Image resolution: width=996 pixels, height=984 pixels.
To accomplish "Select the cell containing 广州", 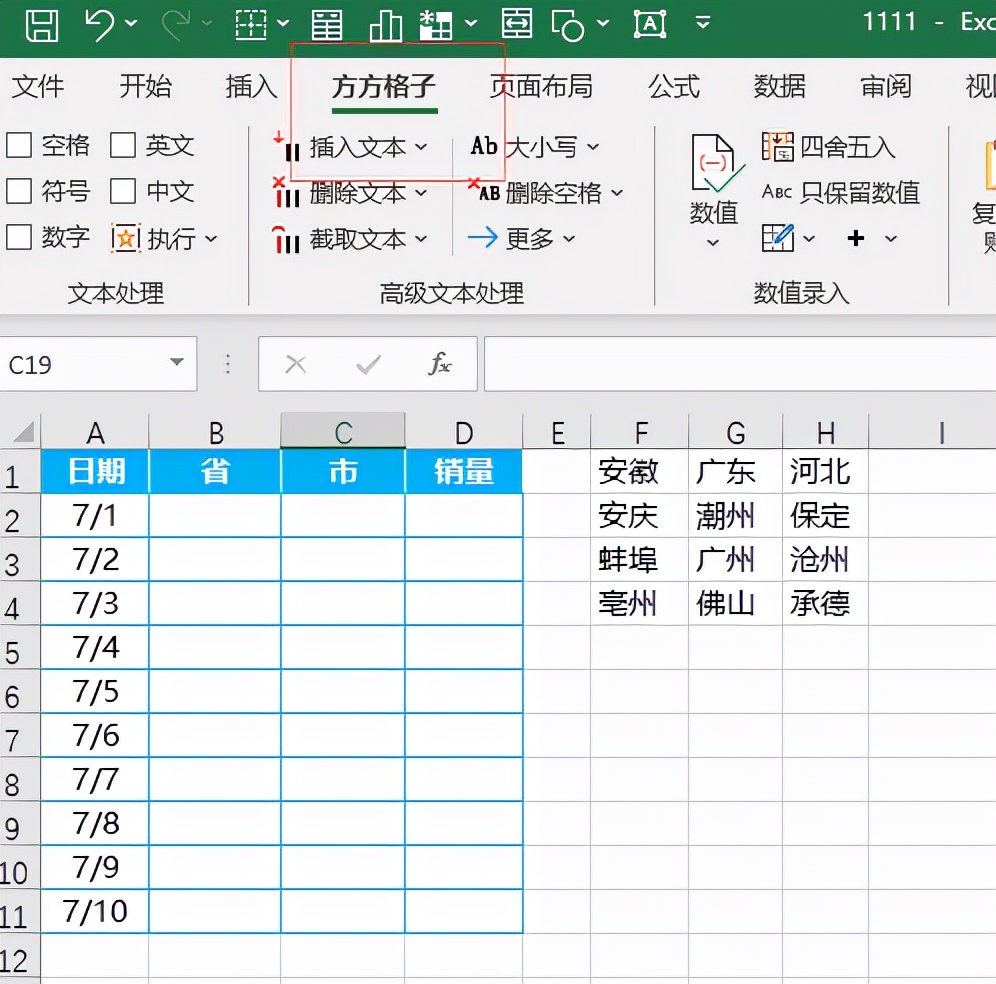I will click(x=736, y=560).
